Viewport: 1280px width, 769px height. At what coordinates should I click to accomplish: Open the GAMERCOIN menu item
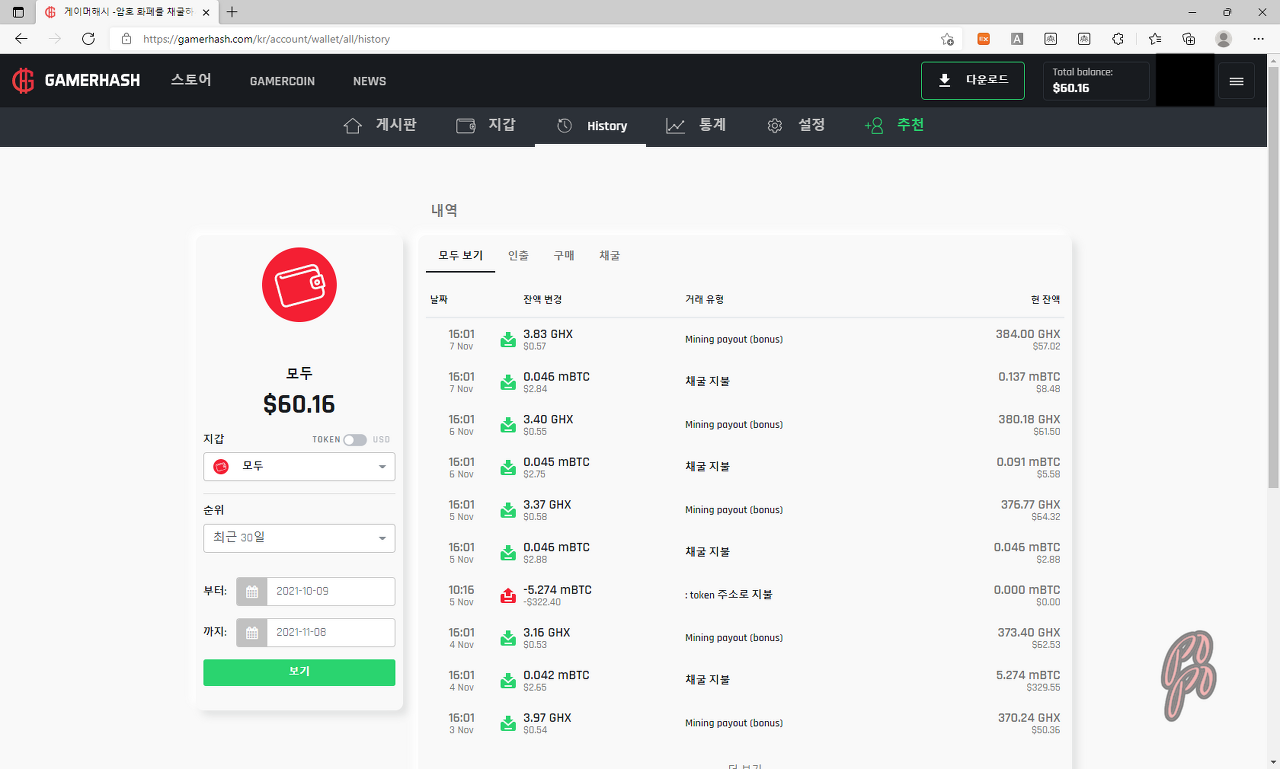[x=282, y=81]
